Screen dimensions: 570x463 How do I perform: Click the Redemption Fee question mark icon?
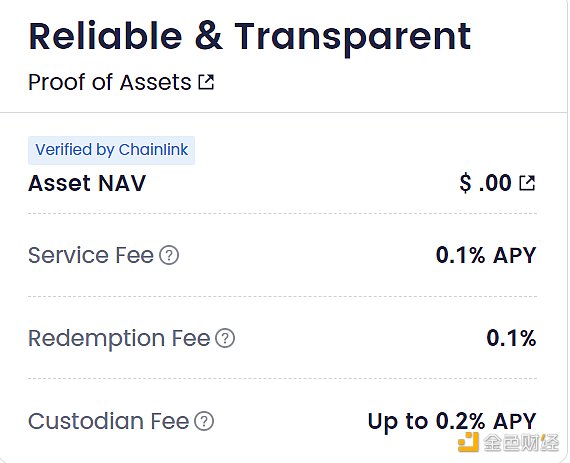(225, 338)
